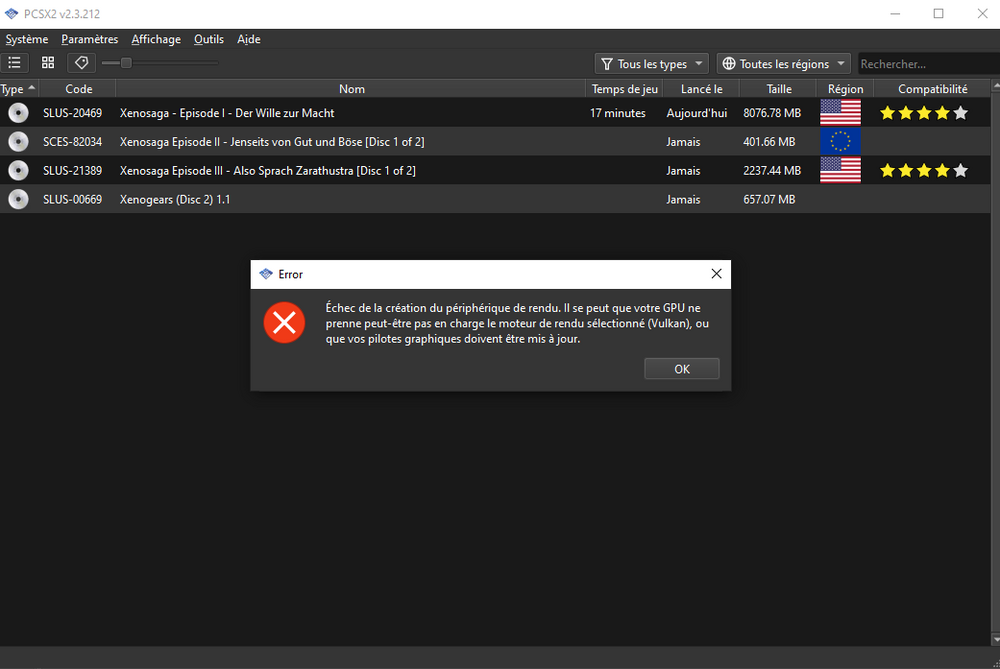The width and height of the screenshot is (1000, 669).
Task: Sort games by the Nom column header
Action: coord(351,89)
